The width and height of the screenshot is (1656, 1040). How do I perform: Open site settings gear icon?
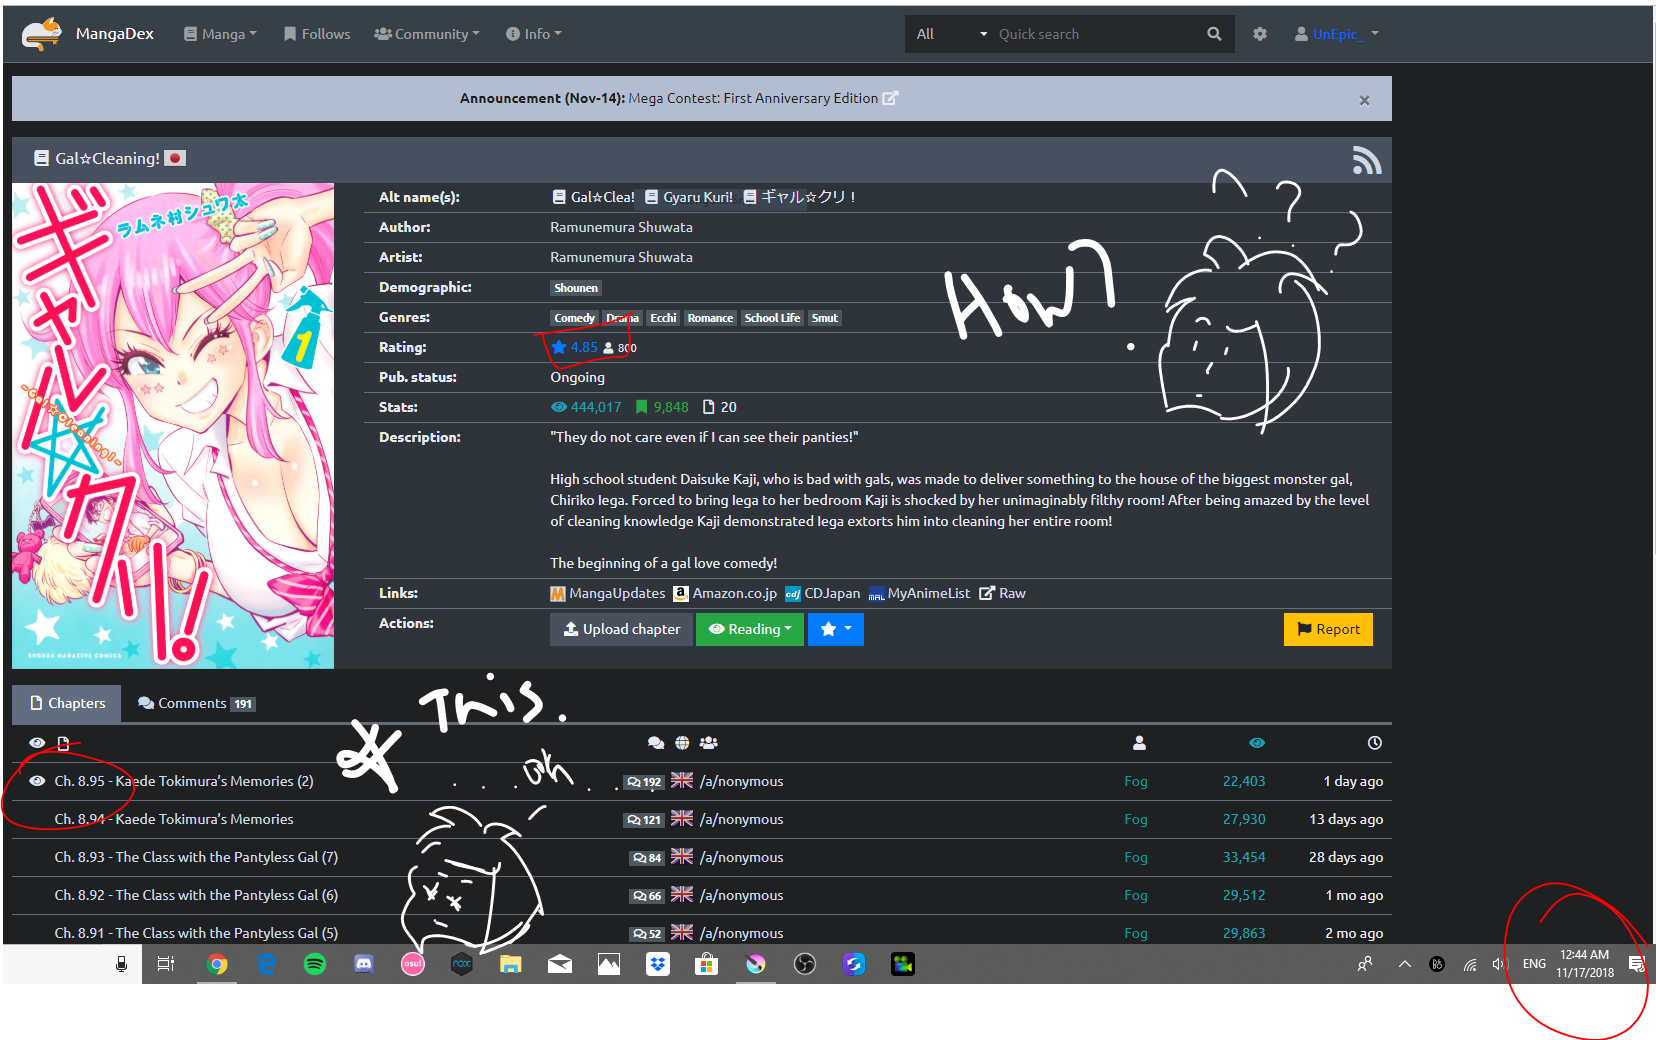(1260, 34)
